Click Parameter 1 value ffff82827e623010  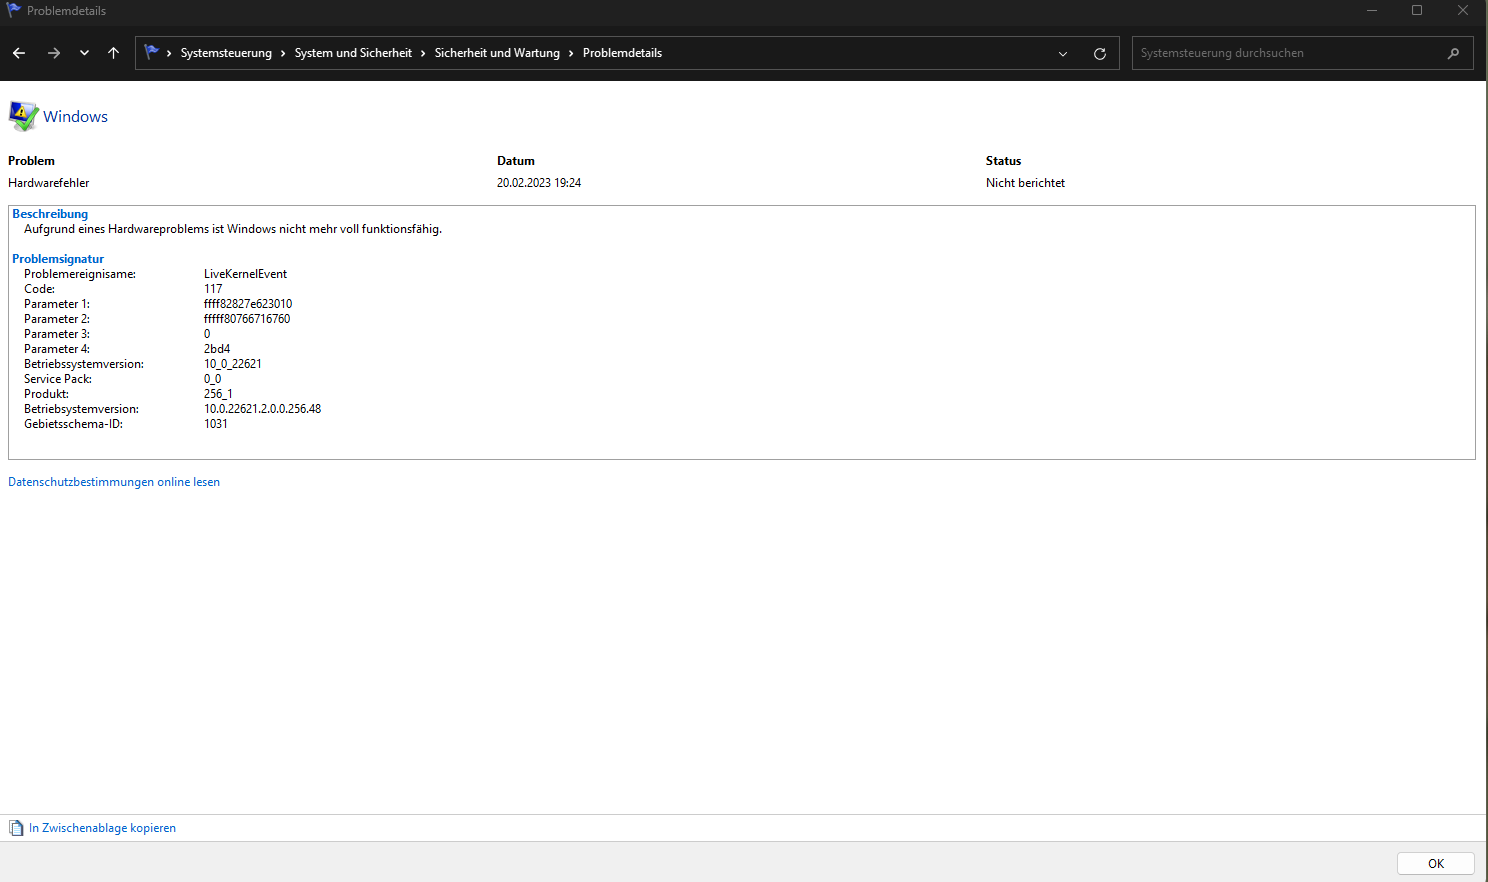248,304
